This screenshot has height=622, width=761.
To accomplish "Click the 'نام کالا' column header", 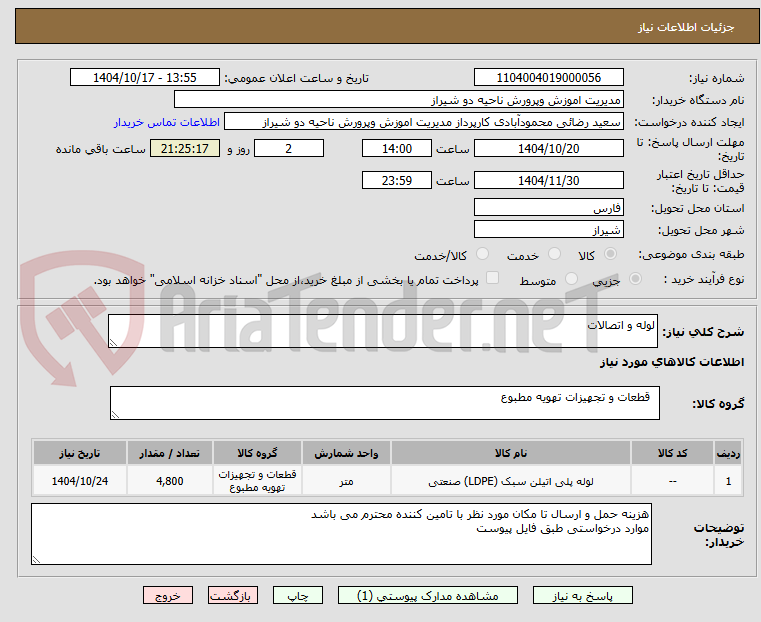I will [x=511, y=453].
